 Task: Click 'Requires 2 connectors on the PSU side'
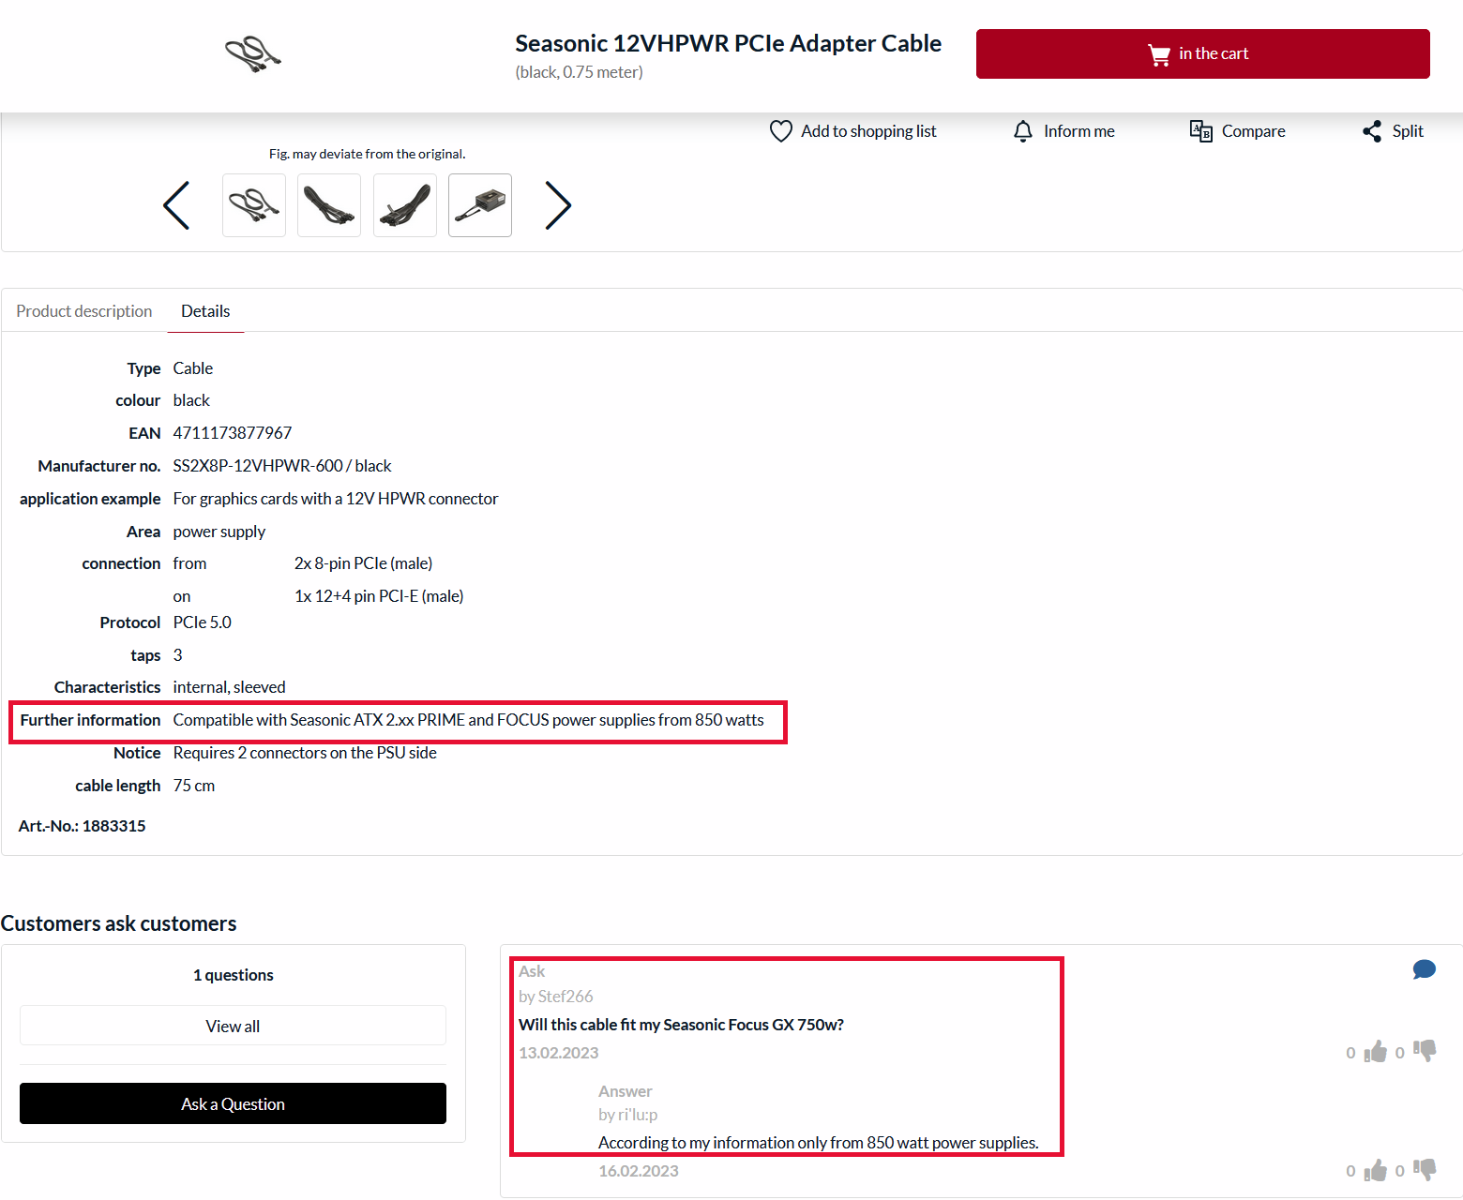pos(305,753)
